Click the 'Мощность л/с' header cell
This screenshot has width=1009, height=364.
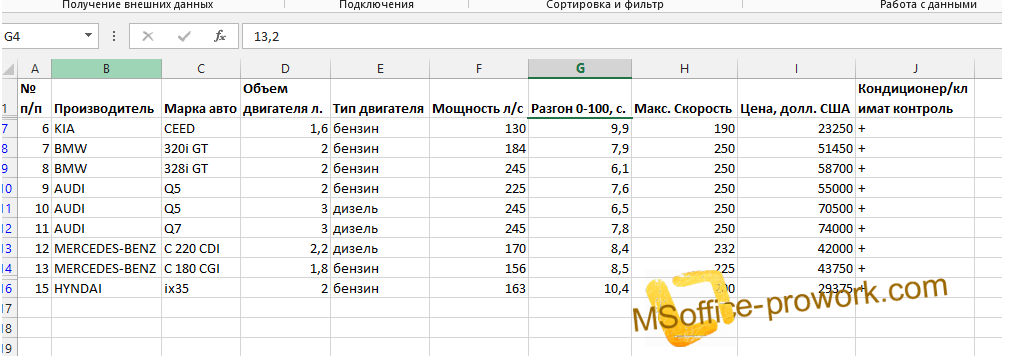478,98
